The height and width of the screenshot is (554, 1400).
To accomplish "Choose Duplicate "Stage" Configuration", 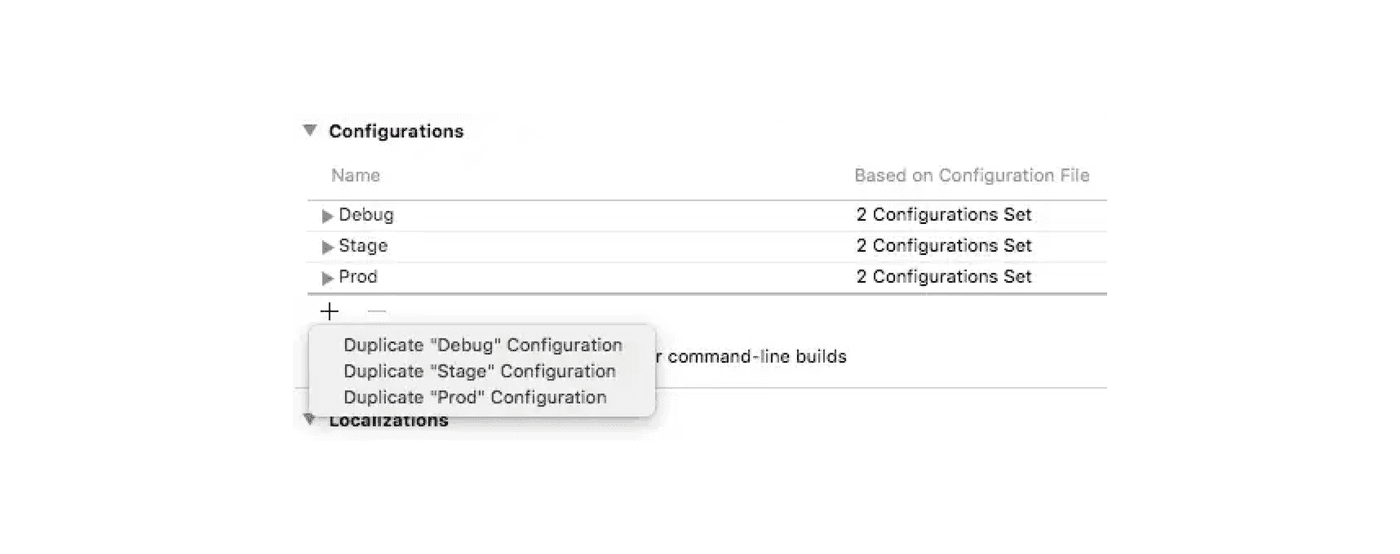I will (480, 371).
